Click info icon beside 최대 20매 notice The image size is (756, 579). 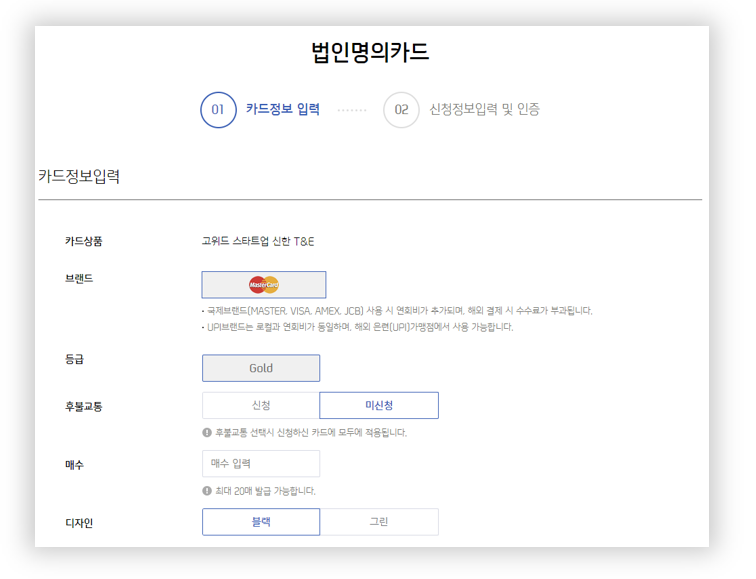coord(207,491)
